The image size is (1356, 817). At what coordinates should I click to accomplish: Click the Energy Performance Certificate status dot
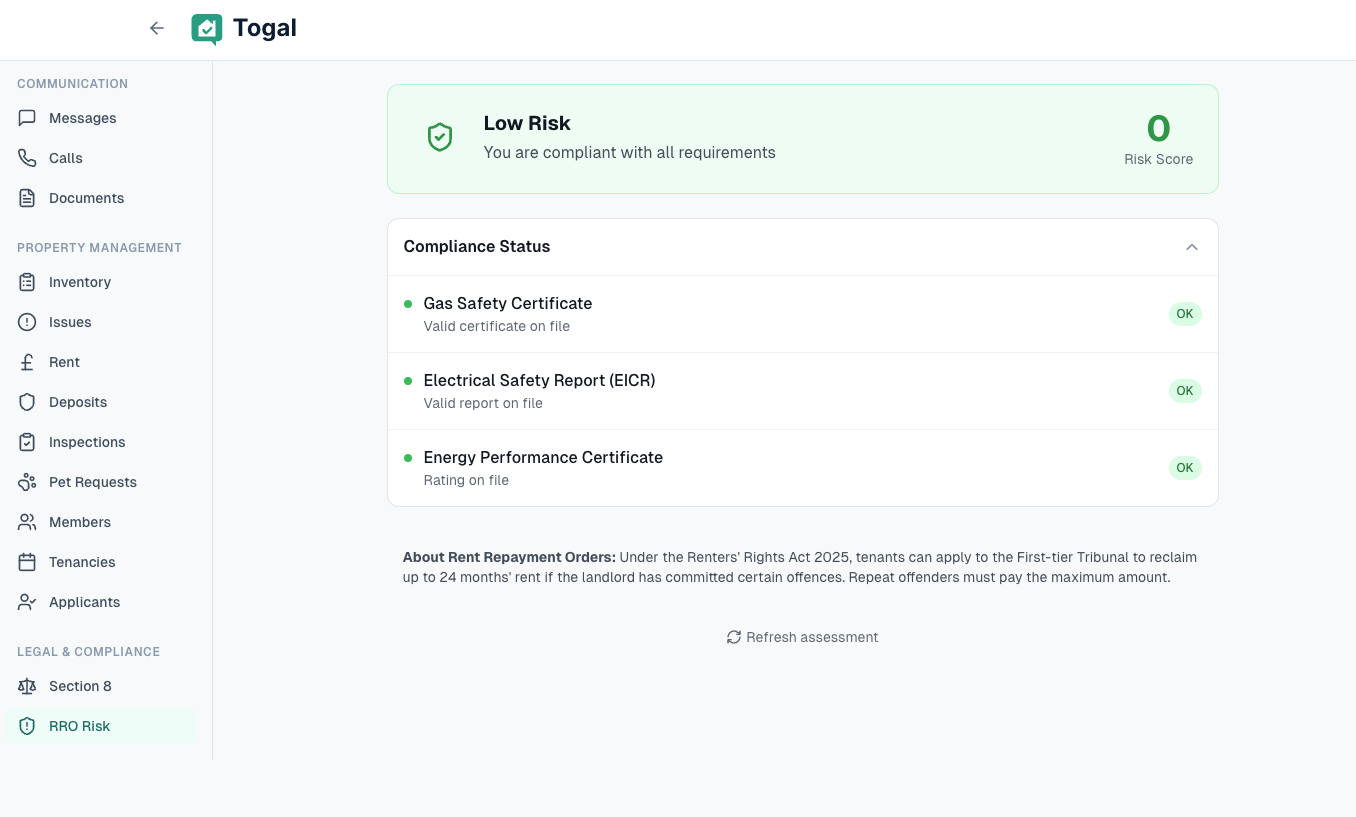[x=407, y=458]
